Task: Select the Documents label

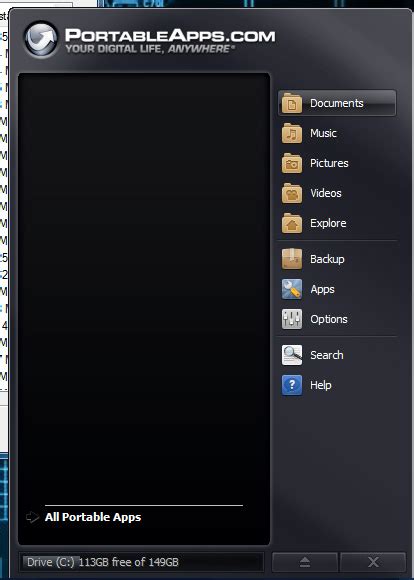Action: 337,103
